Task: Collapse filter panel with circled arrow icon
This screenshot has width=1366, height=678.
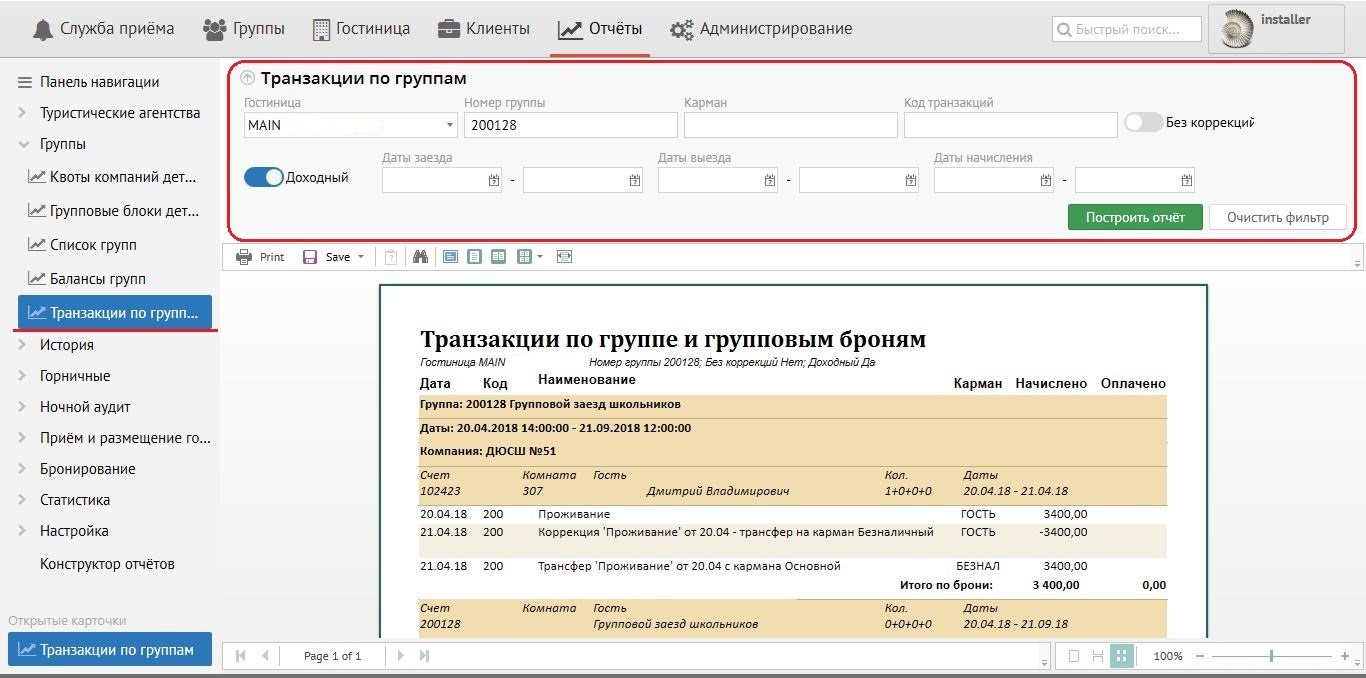Action: [x=248, y=78]
